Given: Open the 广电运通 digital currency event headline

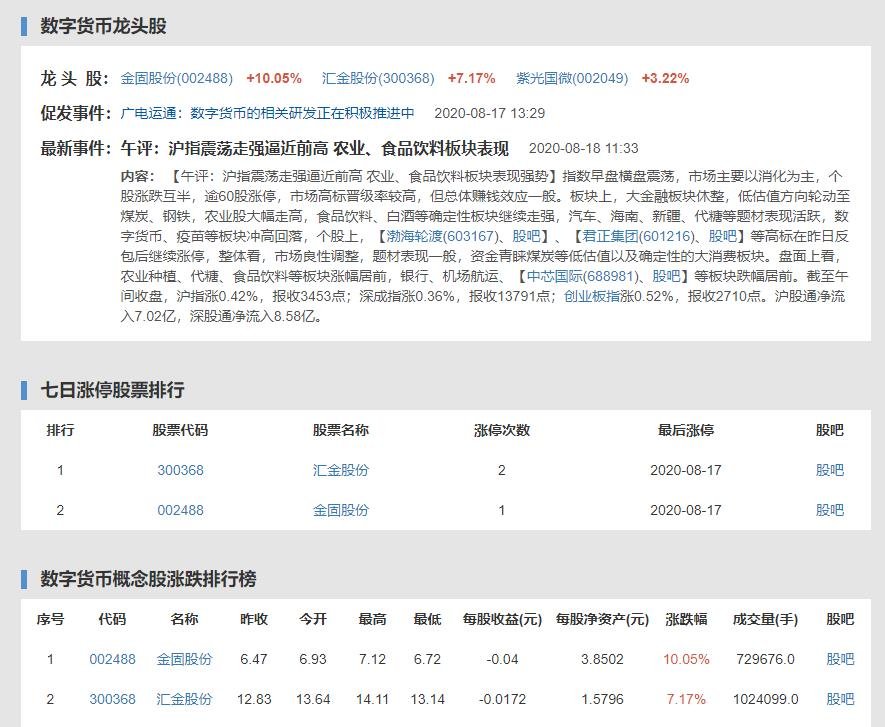Looking at the screenshot, I should point(268,113).
